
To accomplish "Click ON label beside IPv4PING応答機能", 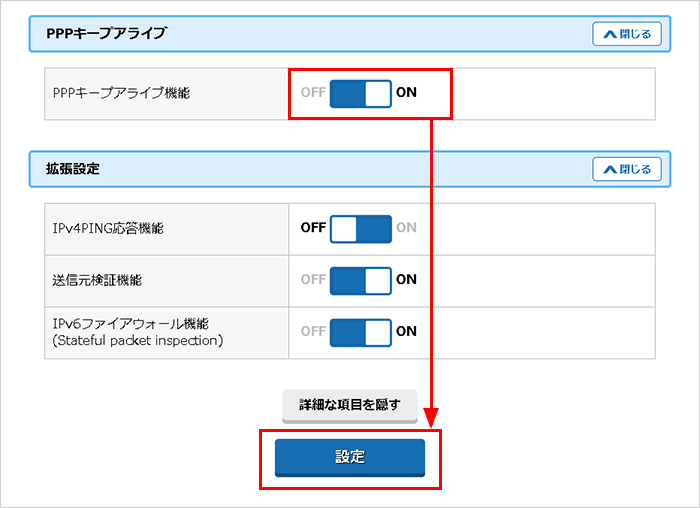I will [x=406, y=228].
